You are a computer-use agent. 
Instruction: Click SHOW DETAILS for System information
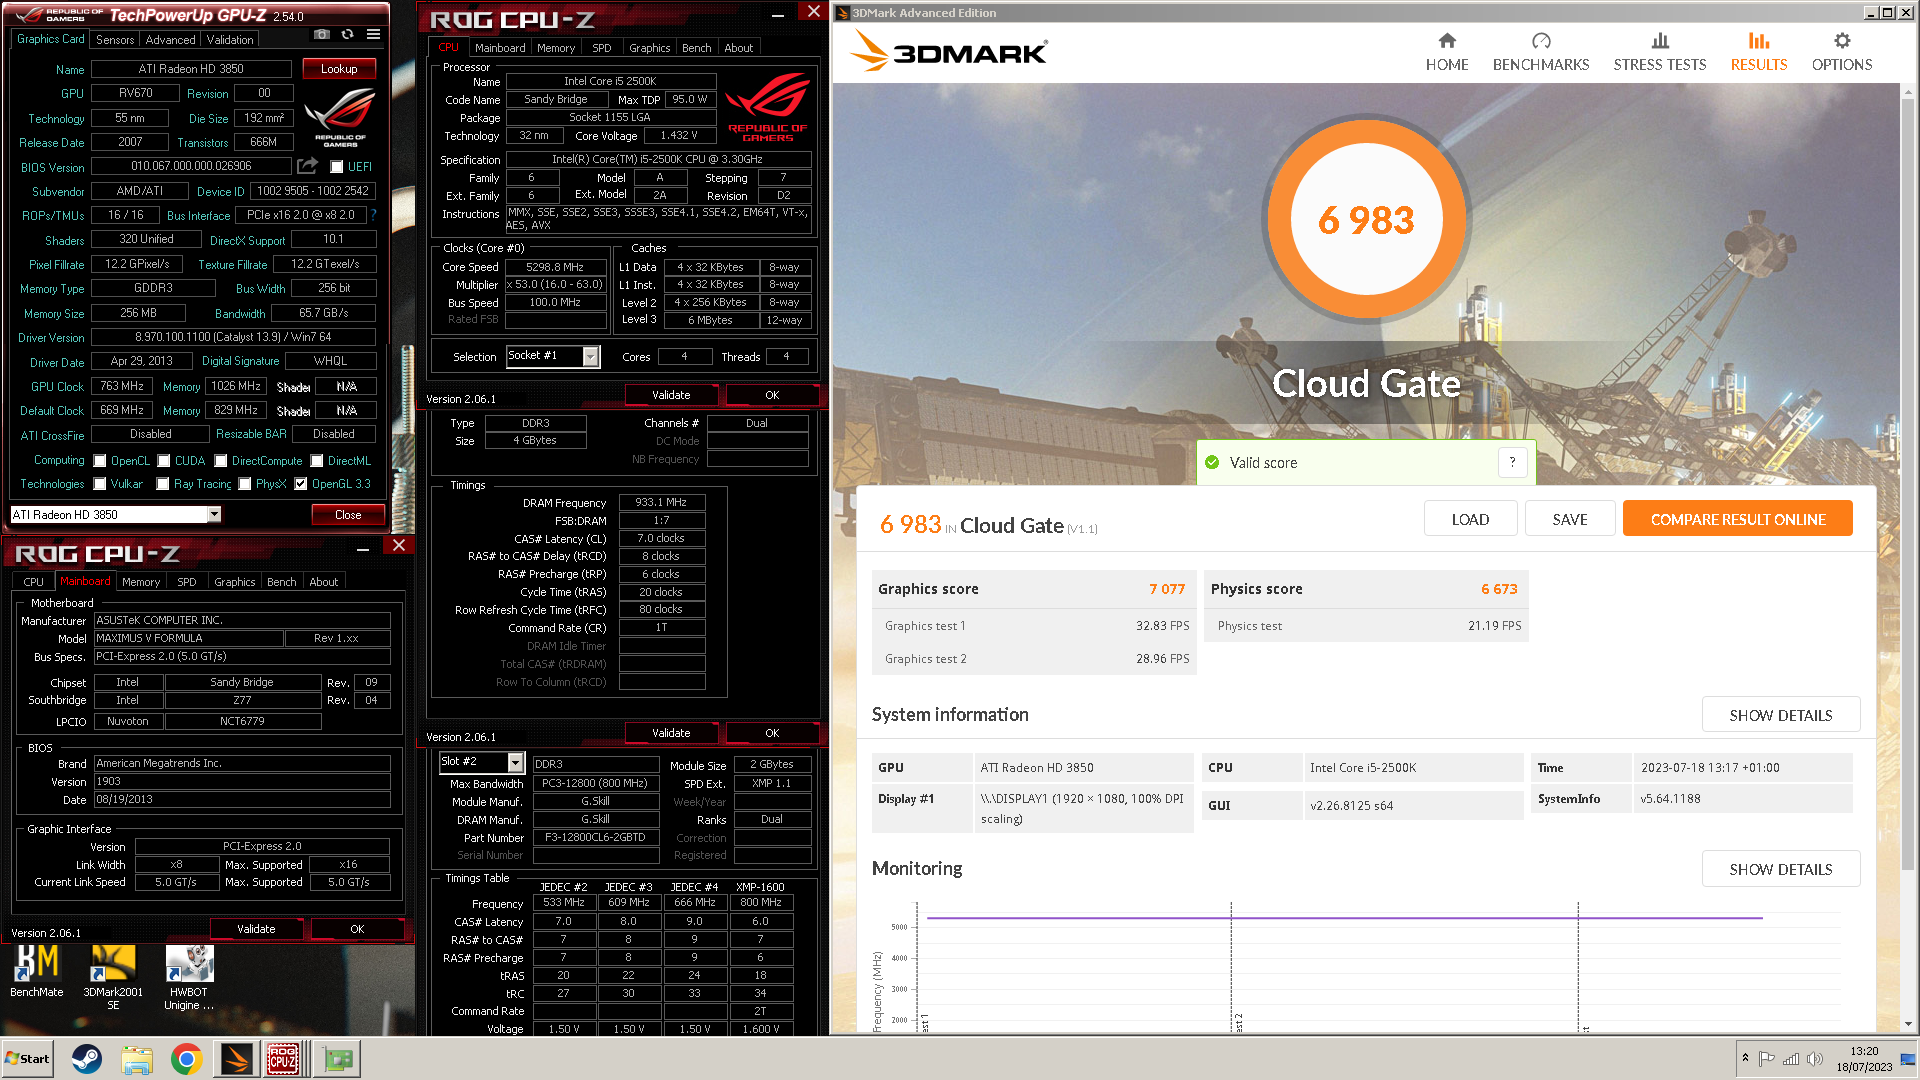pyautogui.click(x=1781, y=715)
